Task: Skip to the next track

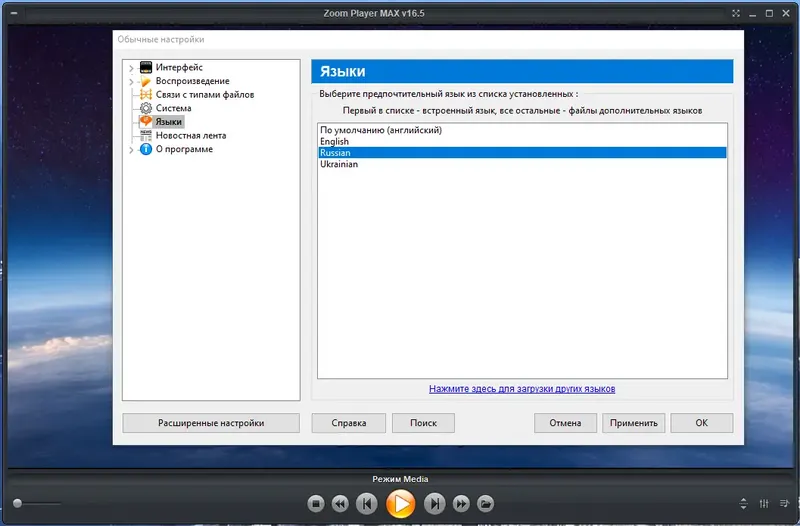Action: (x=435, y=504)
